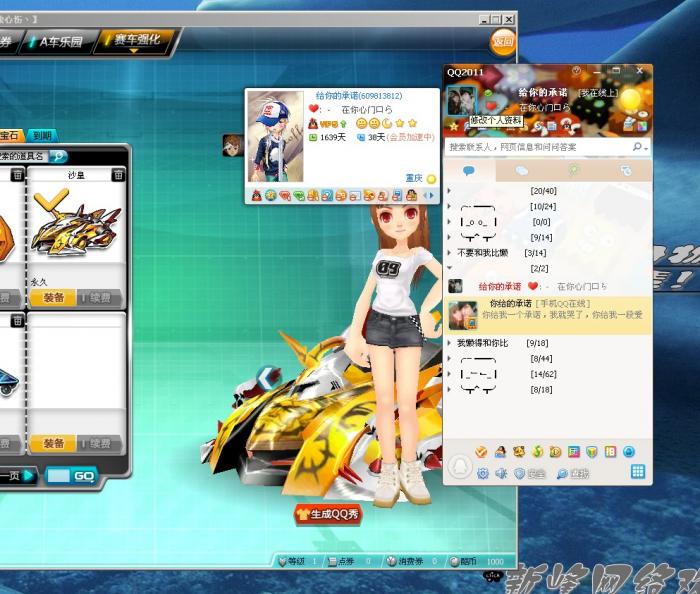The width and height of the screenshot is (700, 594).
Task: Change online status 我在线上 in the QQ panel
Action: point(598,93)
